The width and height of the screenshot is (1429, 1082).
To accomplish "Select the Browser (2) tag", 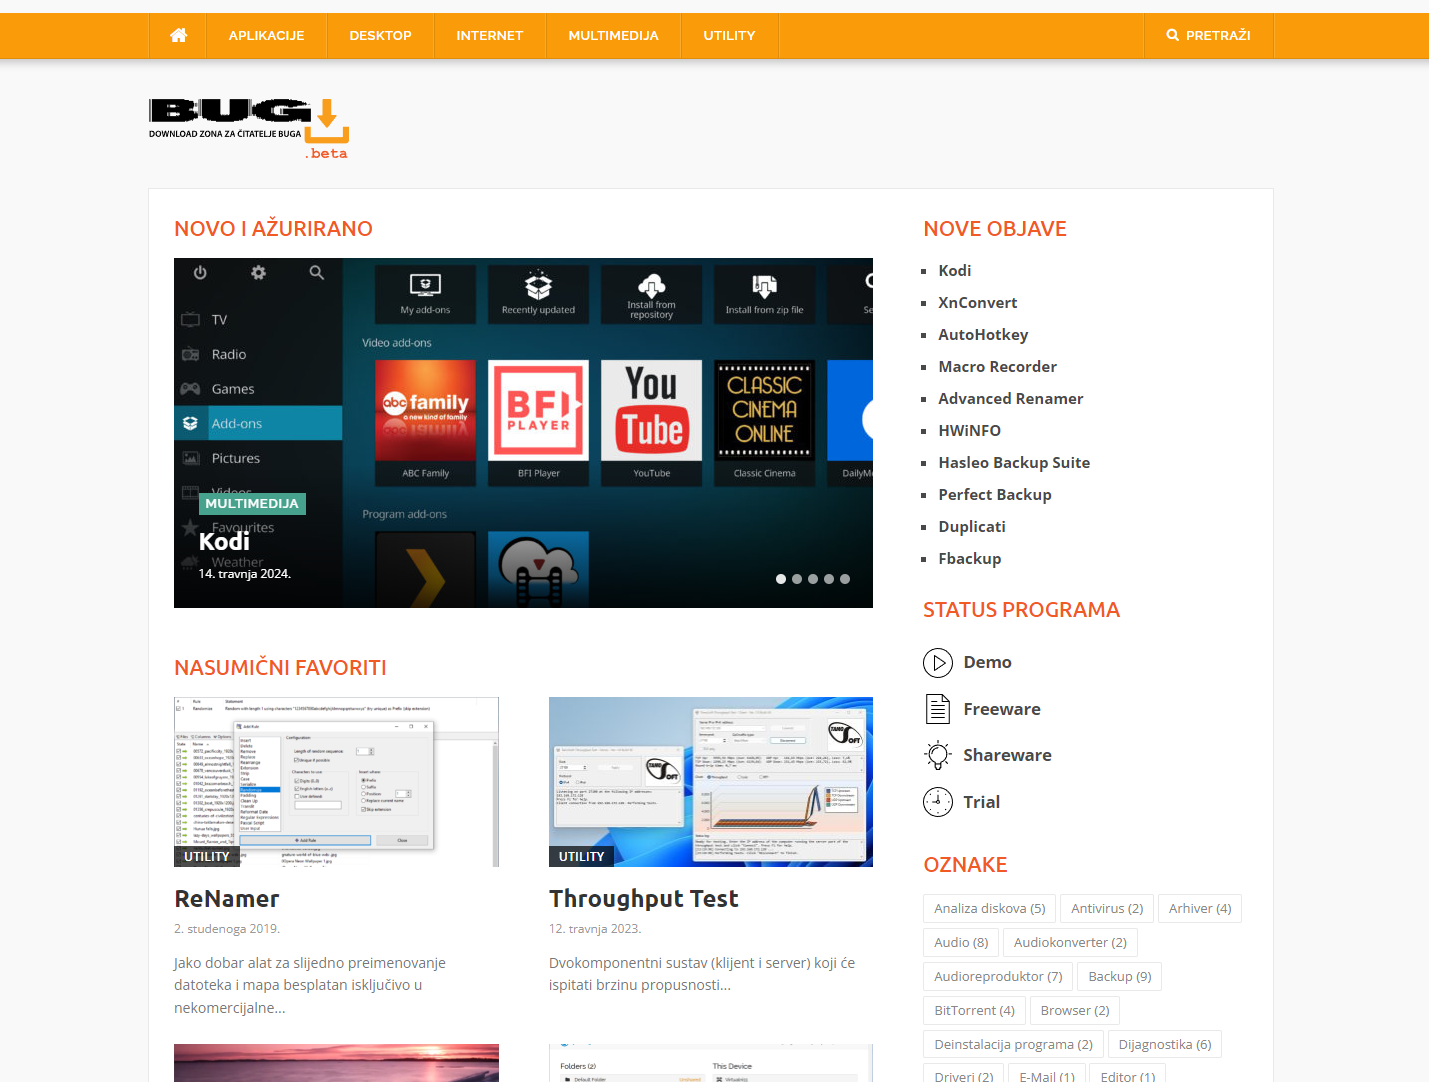I will tap(1075, 1010).
